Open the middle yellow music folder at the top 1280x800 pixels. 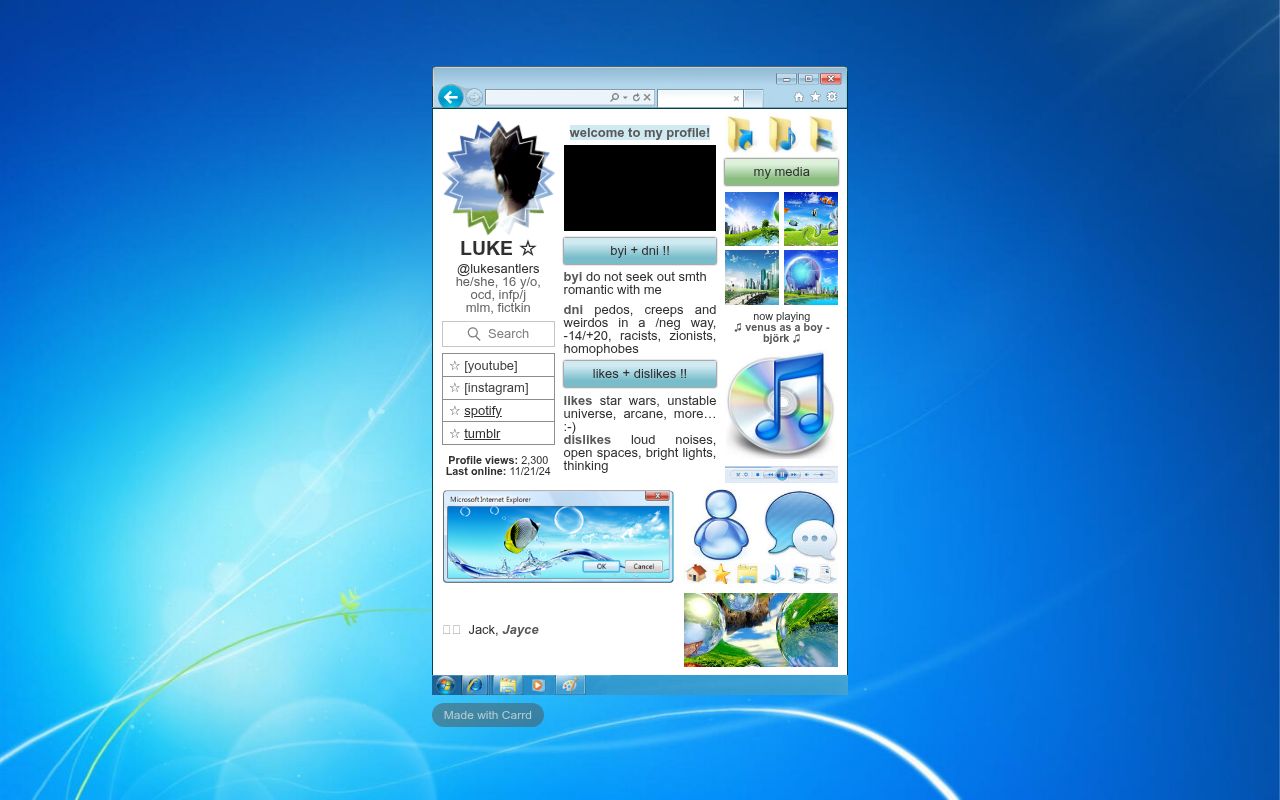pos(781,133)
